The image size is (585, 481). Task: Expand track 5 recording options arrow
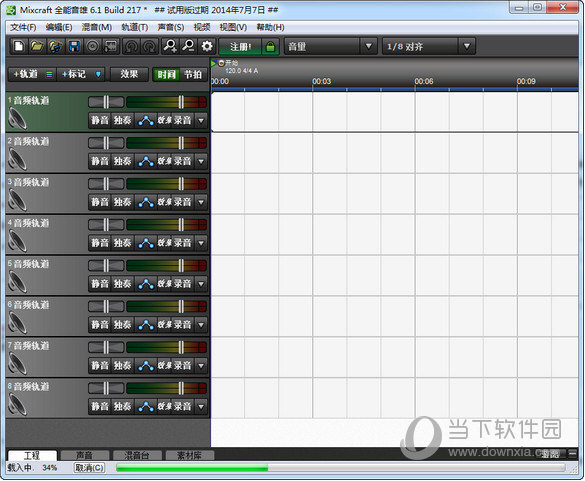click(x=201, y=284)
